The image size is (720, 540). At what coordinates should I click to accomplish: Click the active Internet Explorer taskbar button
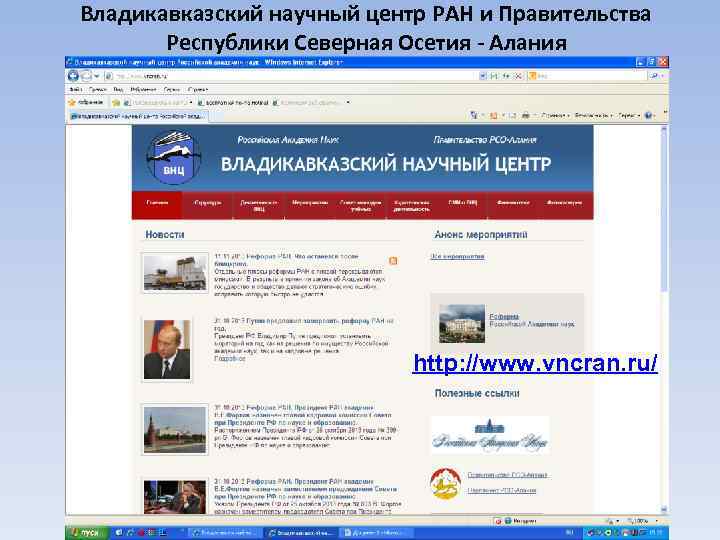(x=301, y=533)
